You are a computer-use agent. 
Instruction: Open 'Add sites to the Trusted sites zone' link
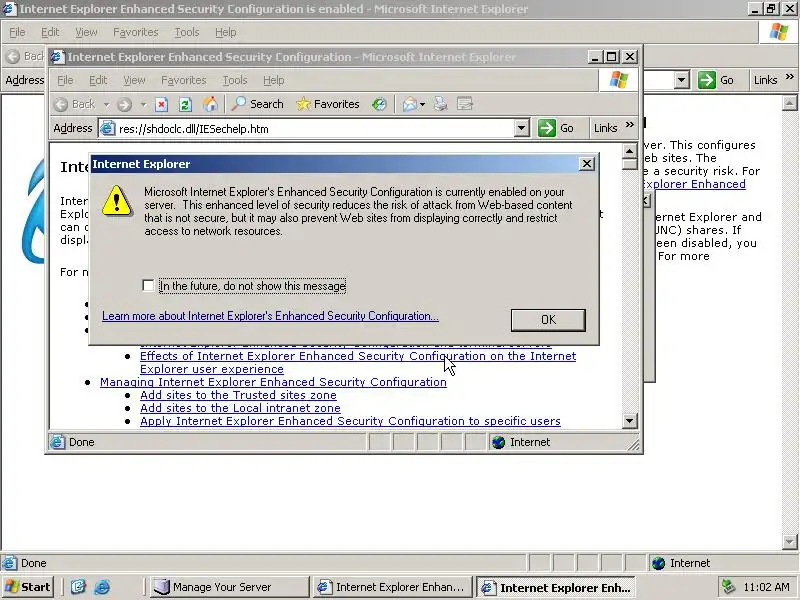[x=238, y=395]
